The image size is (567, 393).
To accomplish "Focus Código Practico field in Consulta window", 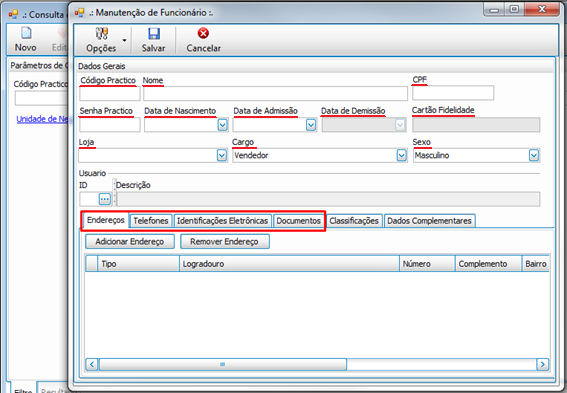I will (x=41, y=98).
